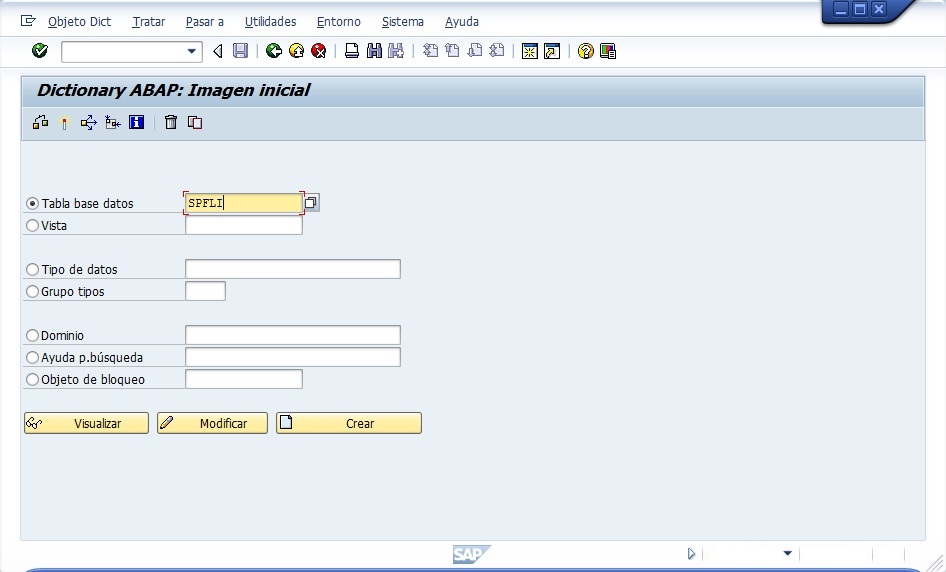Click the Next Page icon

(475, 51)
